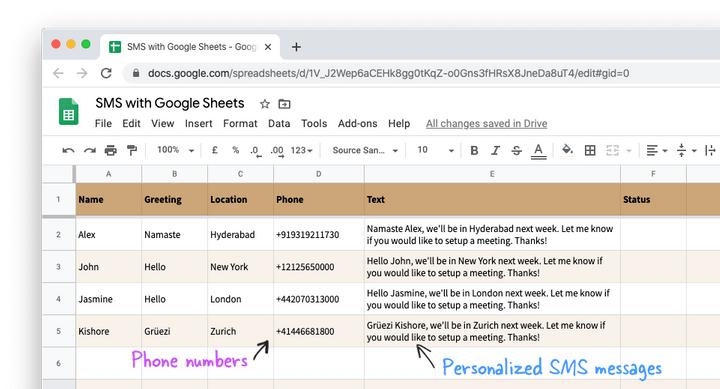Select phone number +12125650000
This screenshot has width=720, height=389.
319,267
